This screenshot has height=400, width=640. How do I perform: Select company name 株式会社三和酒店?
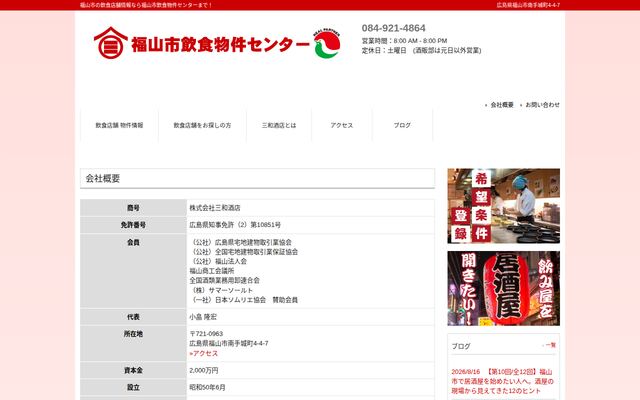[x=215, y=208]
